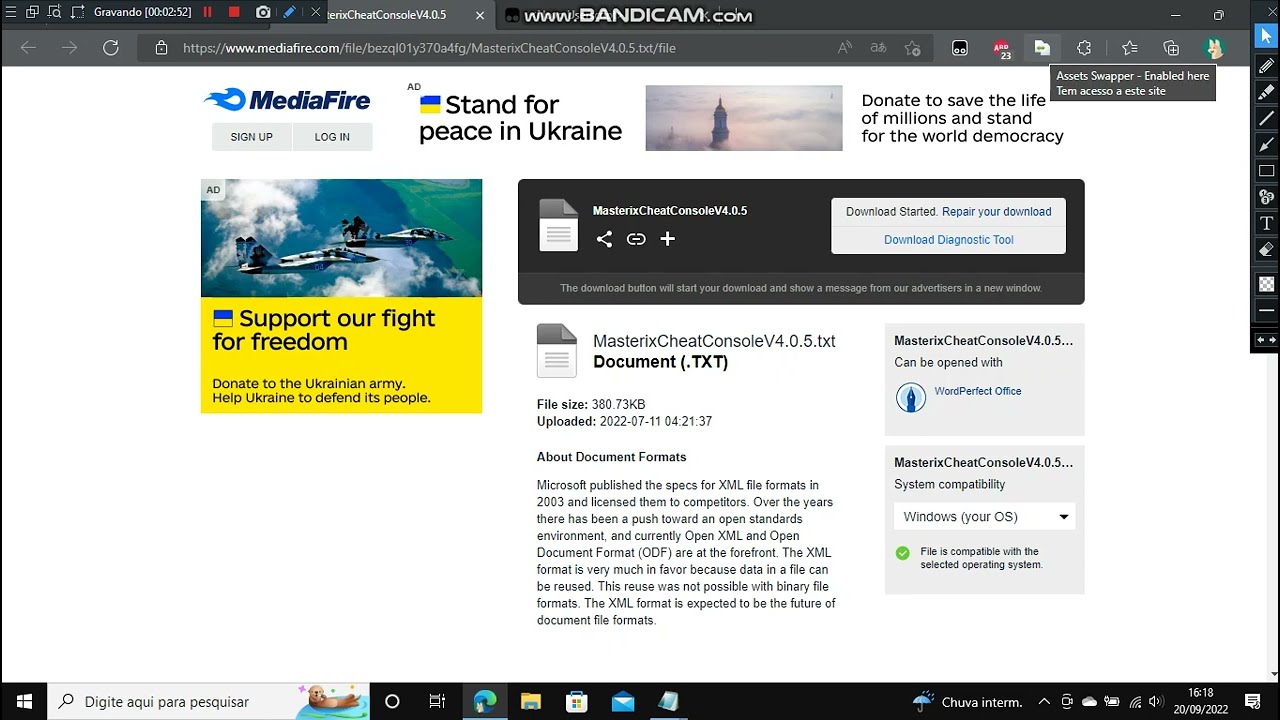Screen dimensions: 1280x720
Task: Open the ad blocker extension with badge 23
Action: 1001,48
